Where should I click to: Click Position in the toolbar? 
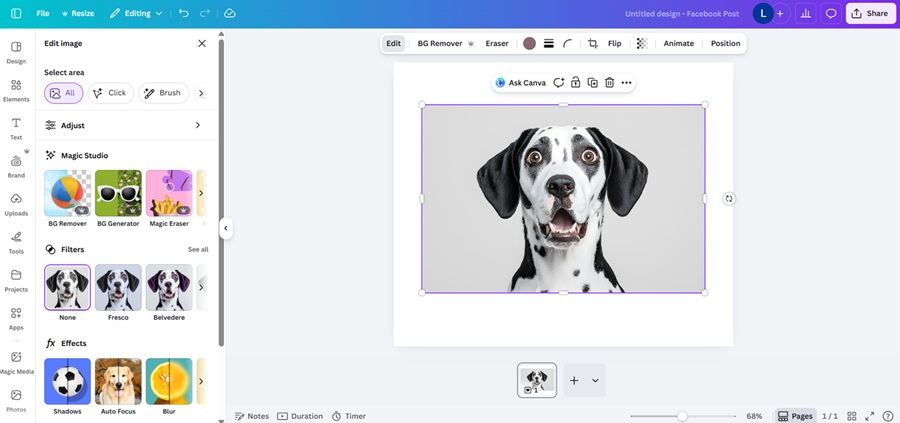(725, 44)
